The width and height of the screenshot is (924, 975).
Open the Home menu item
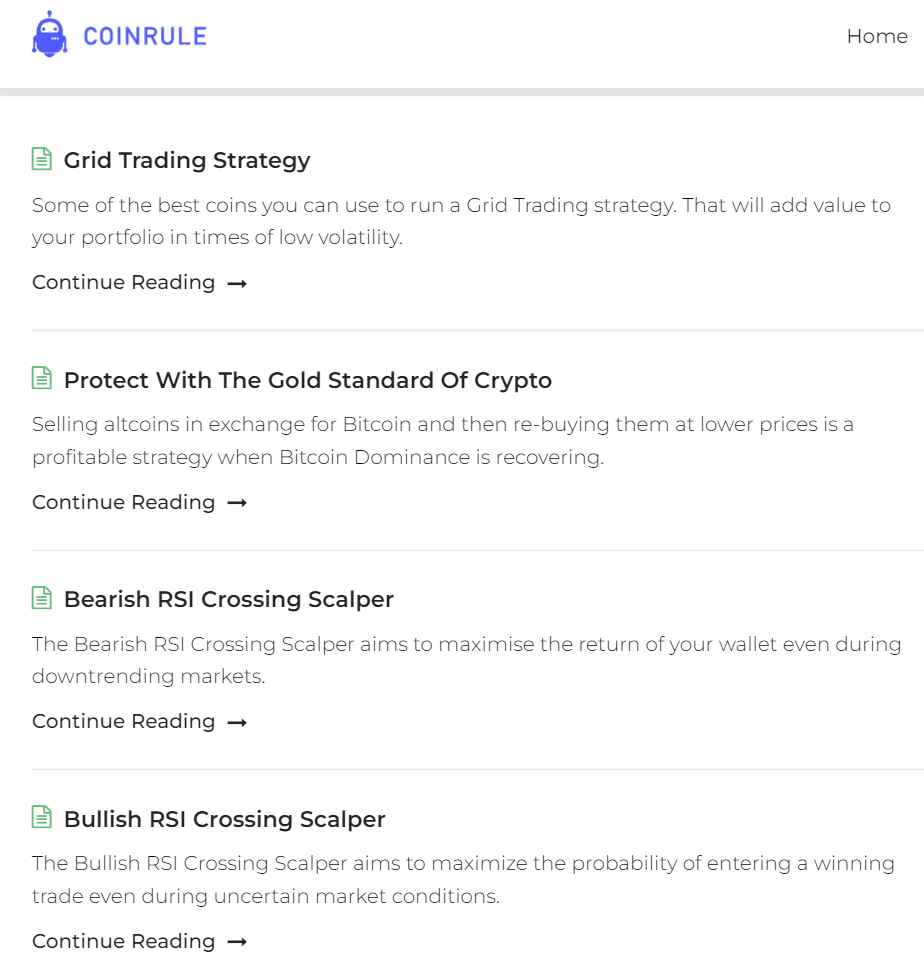[x=877, y=36]
